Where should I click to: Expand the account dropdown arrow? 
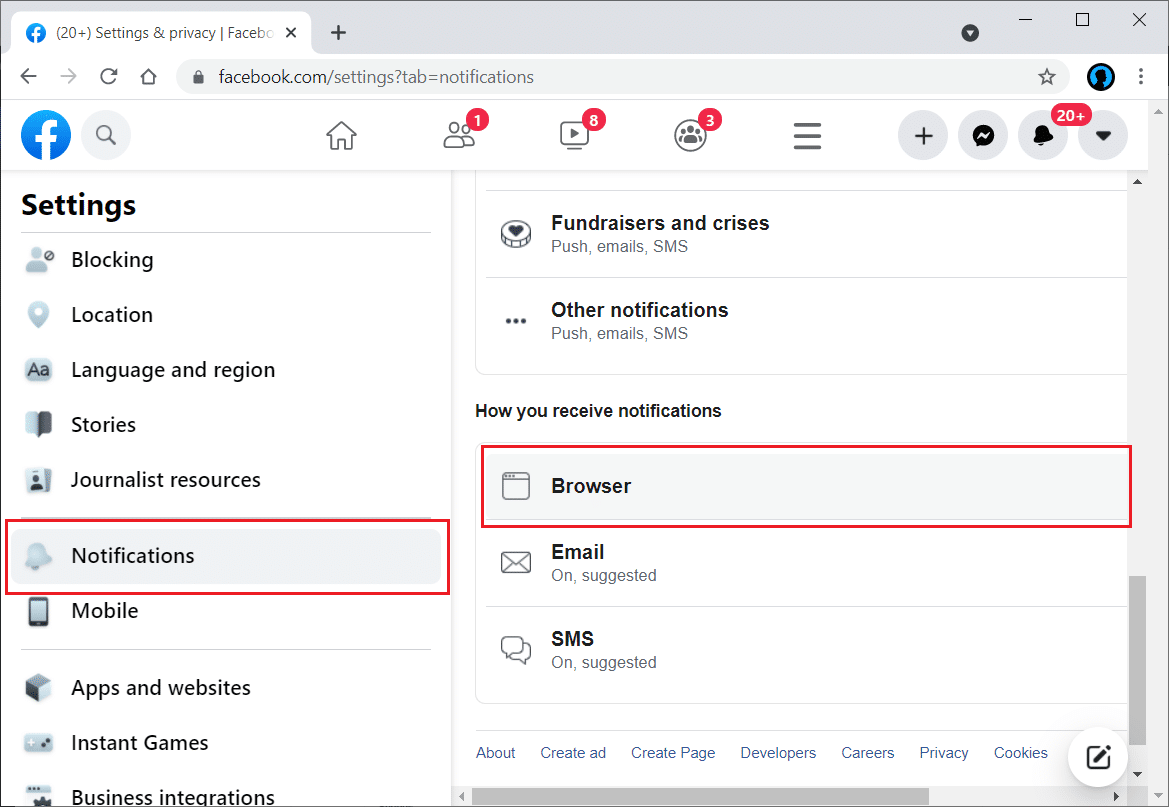pyautogui.click(x=1103, y=135)
